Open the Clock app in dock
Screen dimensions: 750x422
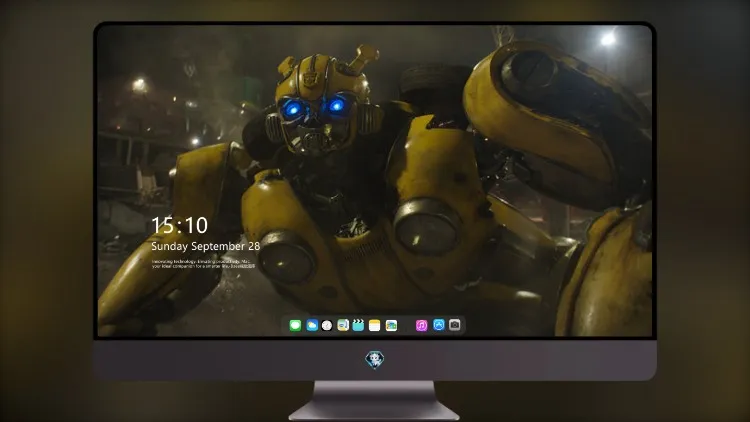(327, 325)
